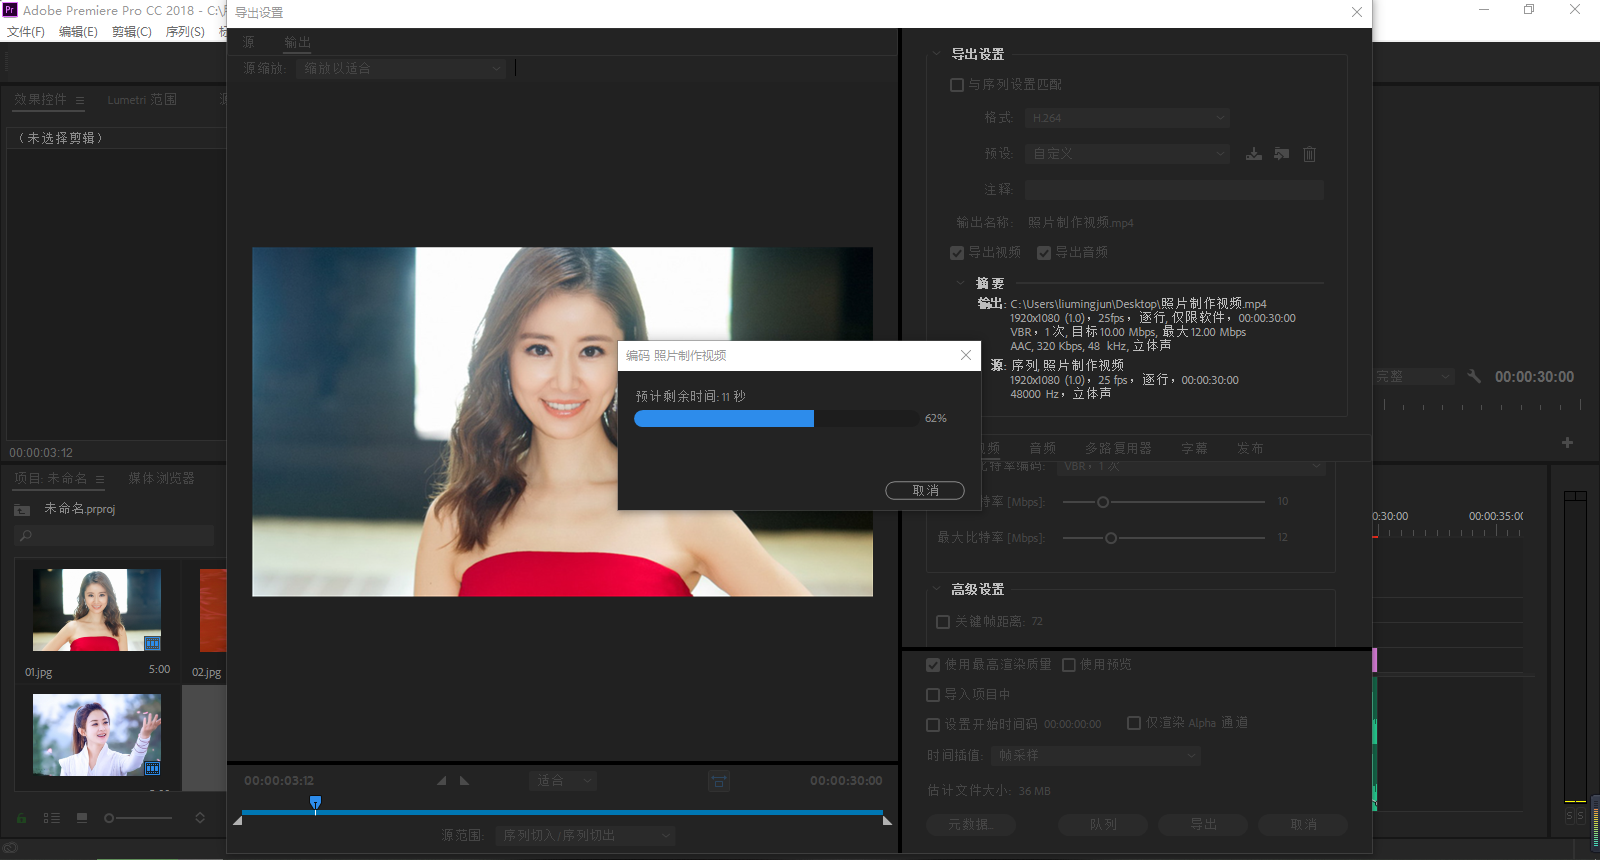Click the left solo S button on audio meter
Viewport: 1600px width, 860px height.
click(x=1569, y=817)
